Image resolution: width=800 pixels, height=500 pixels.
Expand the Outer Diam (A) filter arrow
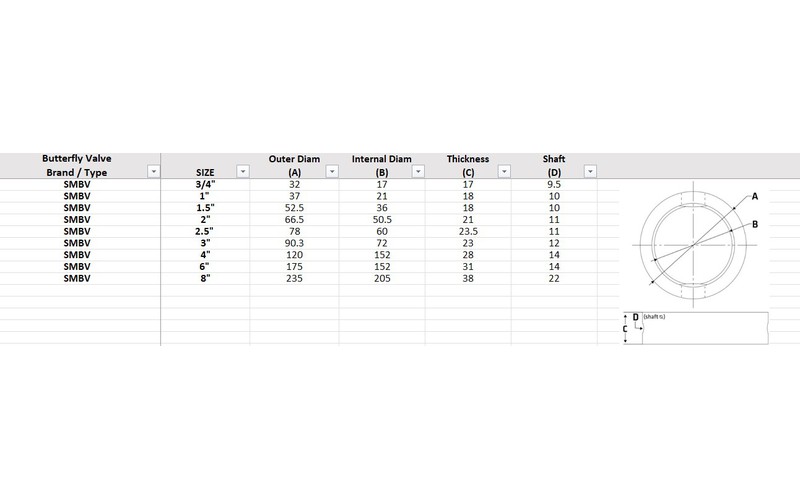coord(333,172)
